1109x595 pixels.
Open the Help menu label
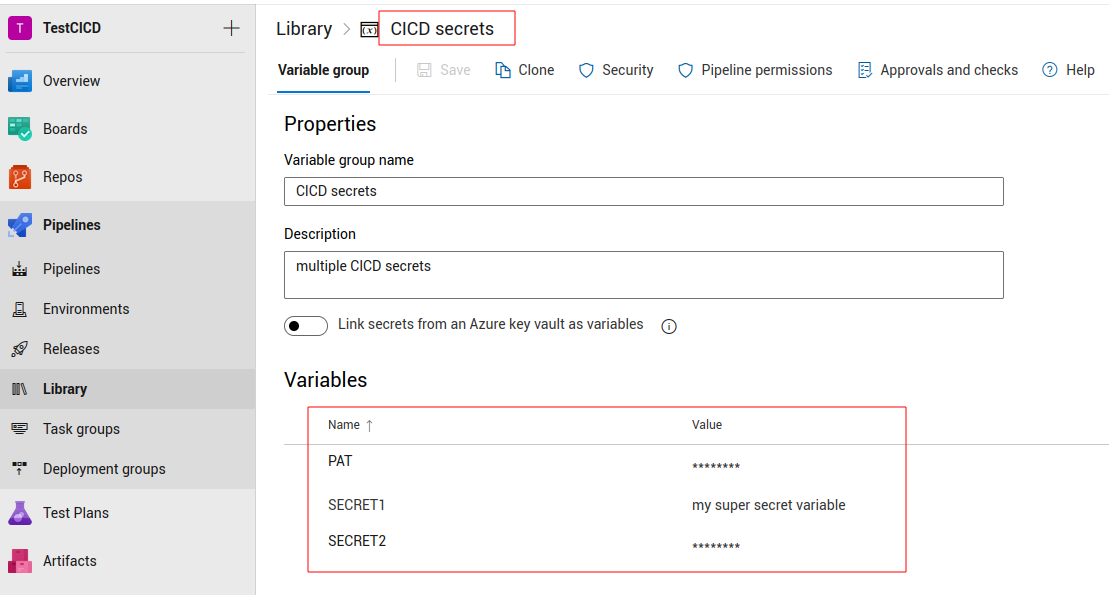(x=1080, y=70)
